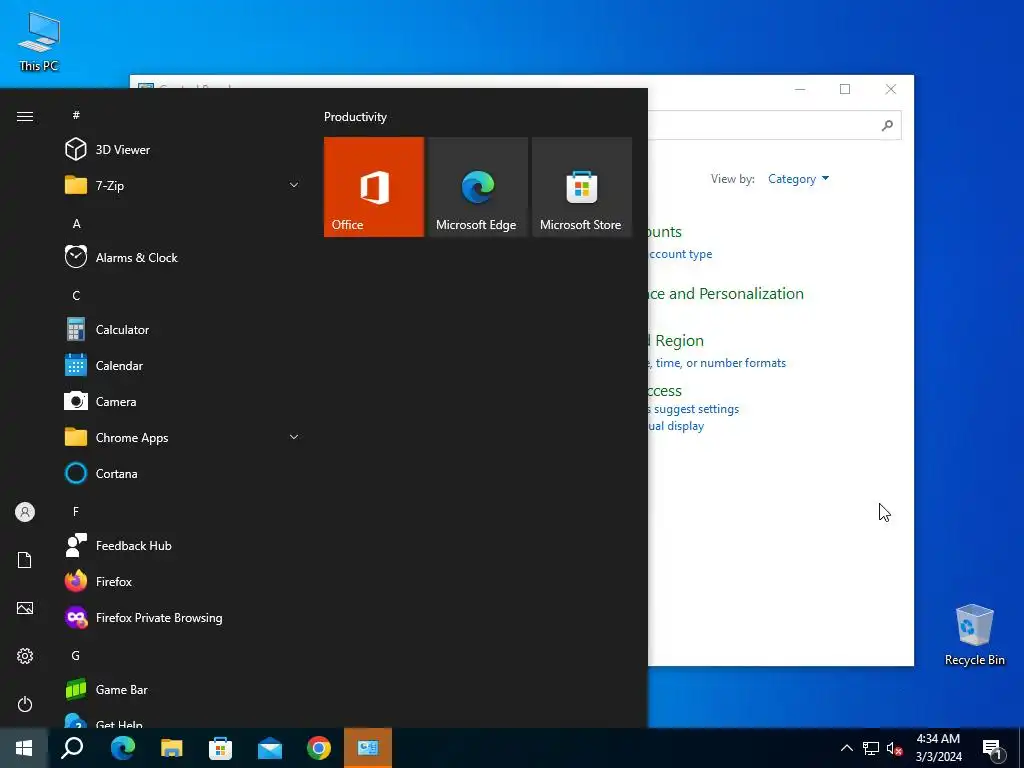Open 3D Viewer from the app list
This screenshot has width=1024, height=768.
click(183, 150)
